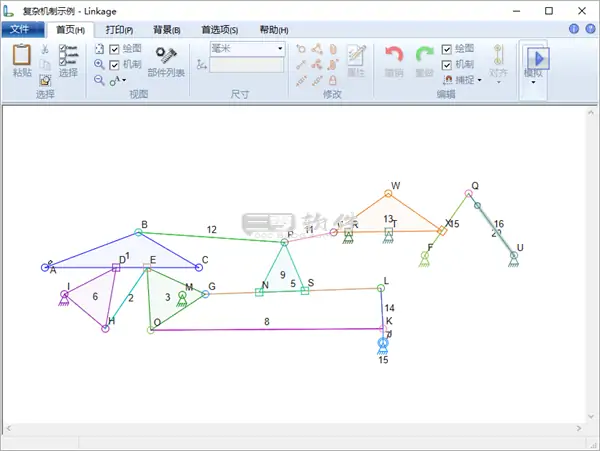Select joint Q on the canvas
The height and width of the screenshot is (451, 600).
(468, 193)
